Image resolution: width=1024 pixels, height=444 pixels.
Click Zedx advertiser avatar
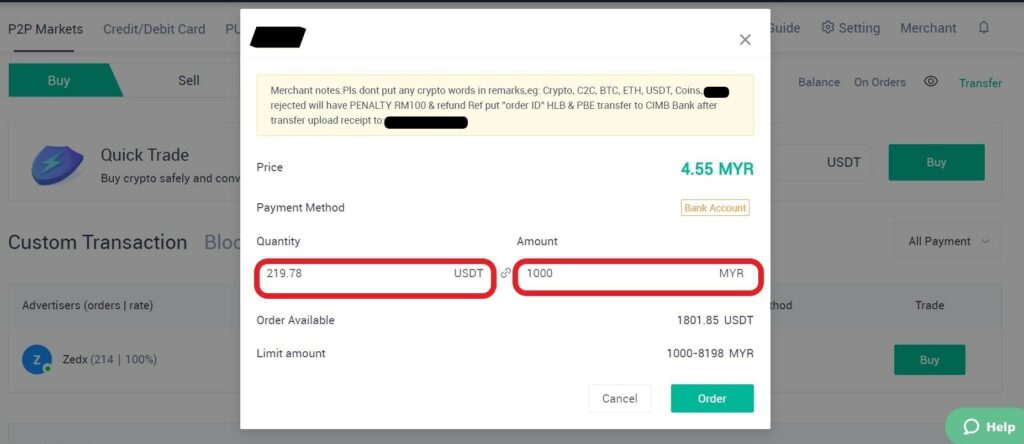[x=36, y=359]
